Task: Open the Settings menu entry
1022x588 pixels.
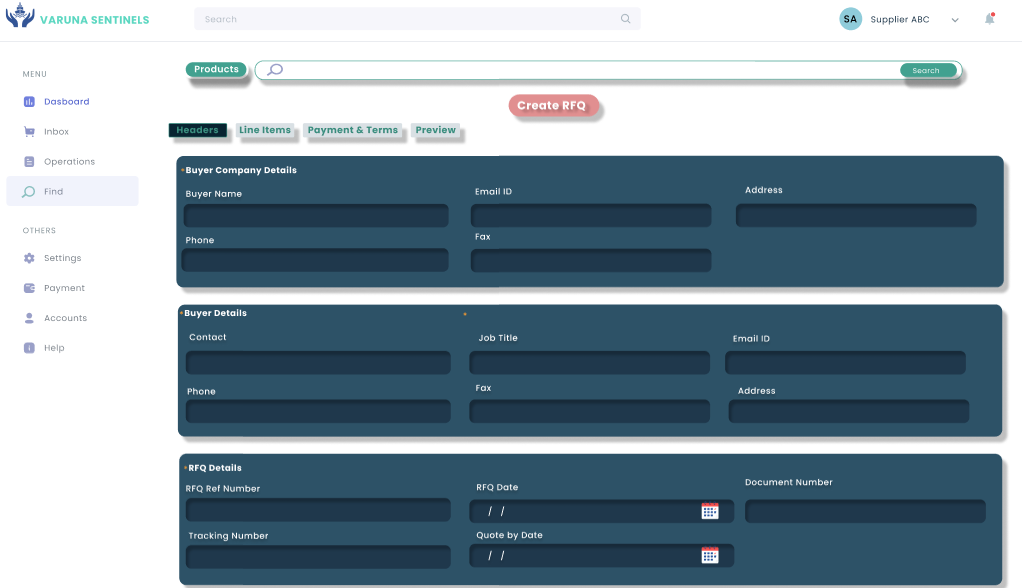Action: click(63, 258)
